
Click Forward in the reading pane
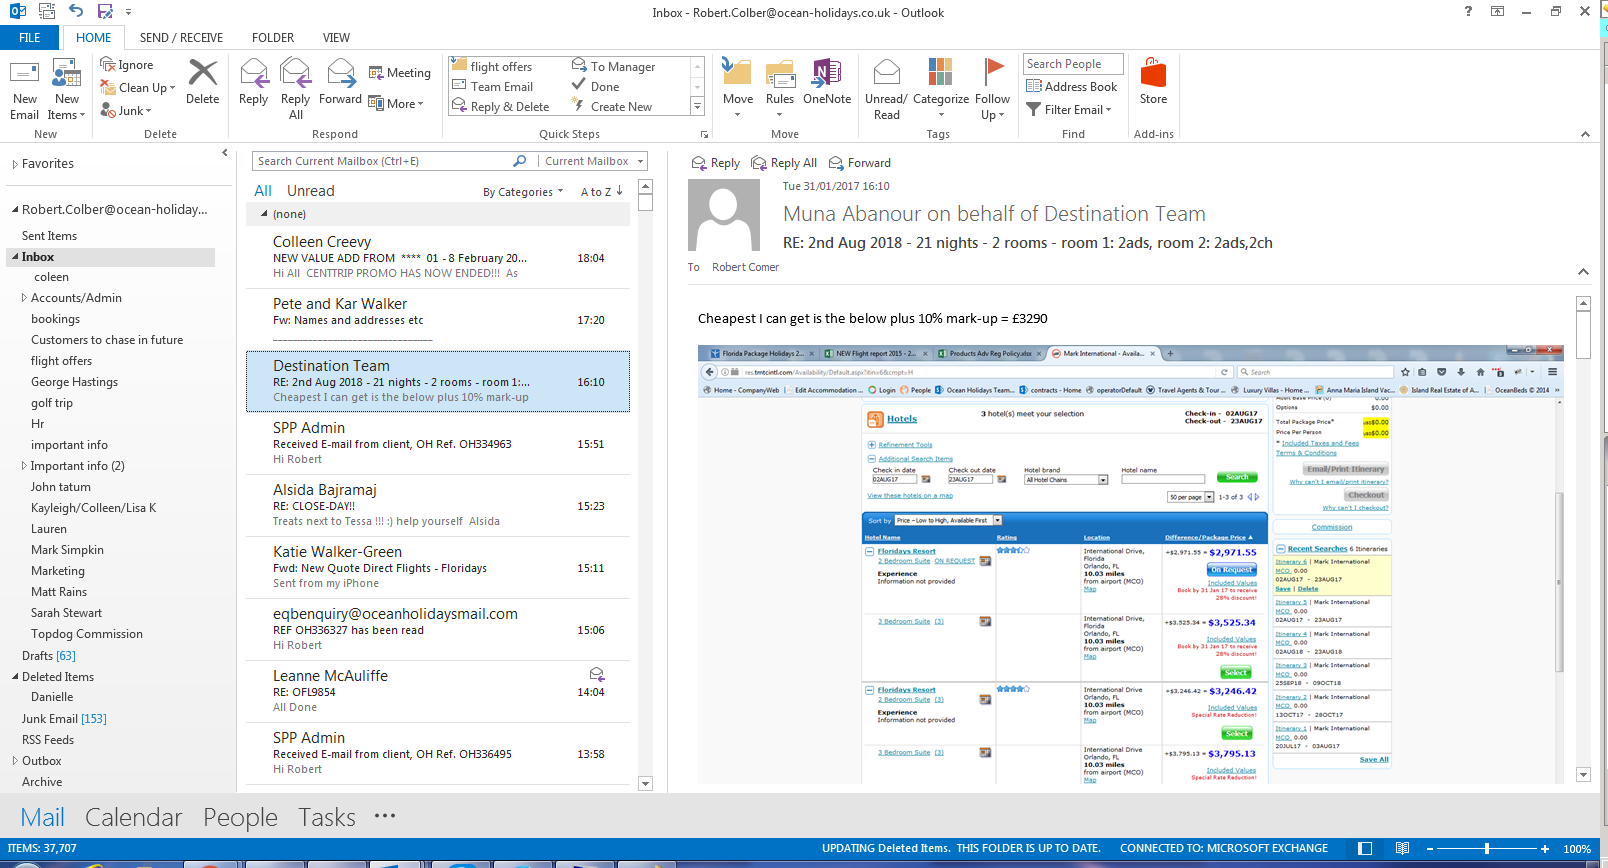pyautogui.click(x=860, y=163)
